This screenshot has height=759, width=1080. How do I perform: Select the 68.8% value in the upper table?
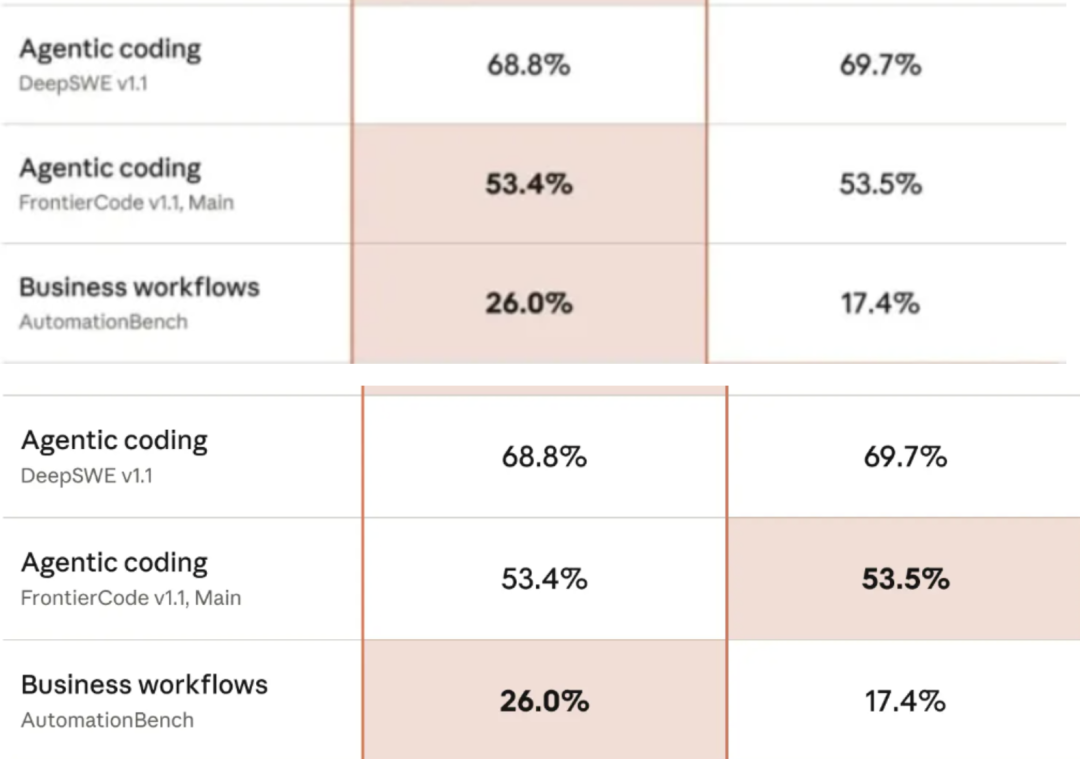point(528,65)
